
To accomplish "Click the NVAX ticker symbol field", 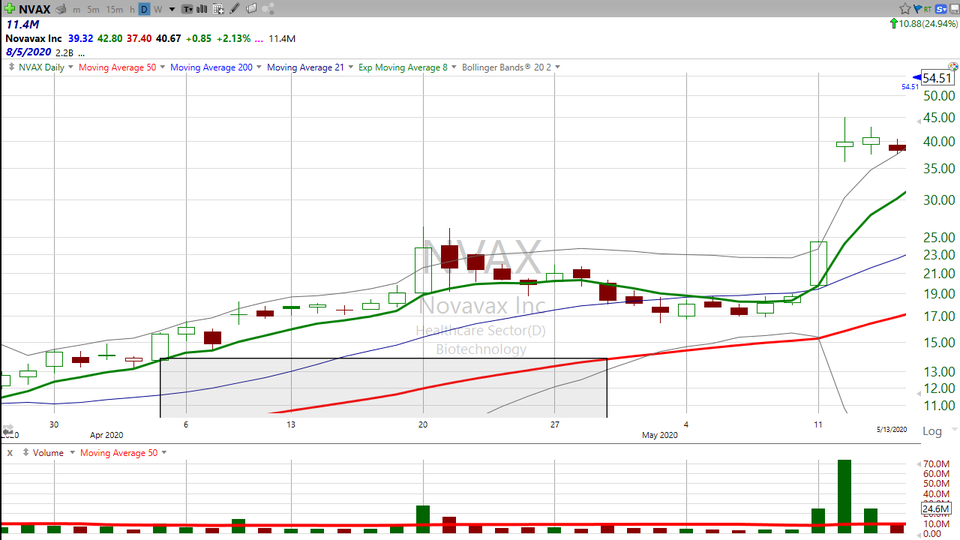I will point(34,9).
